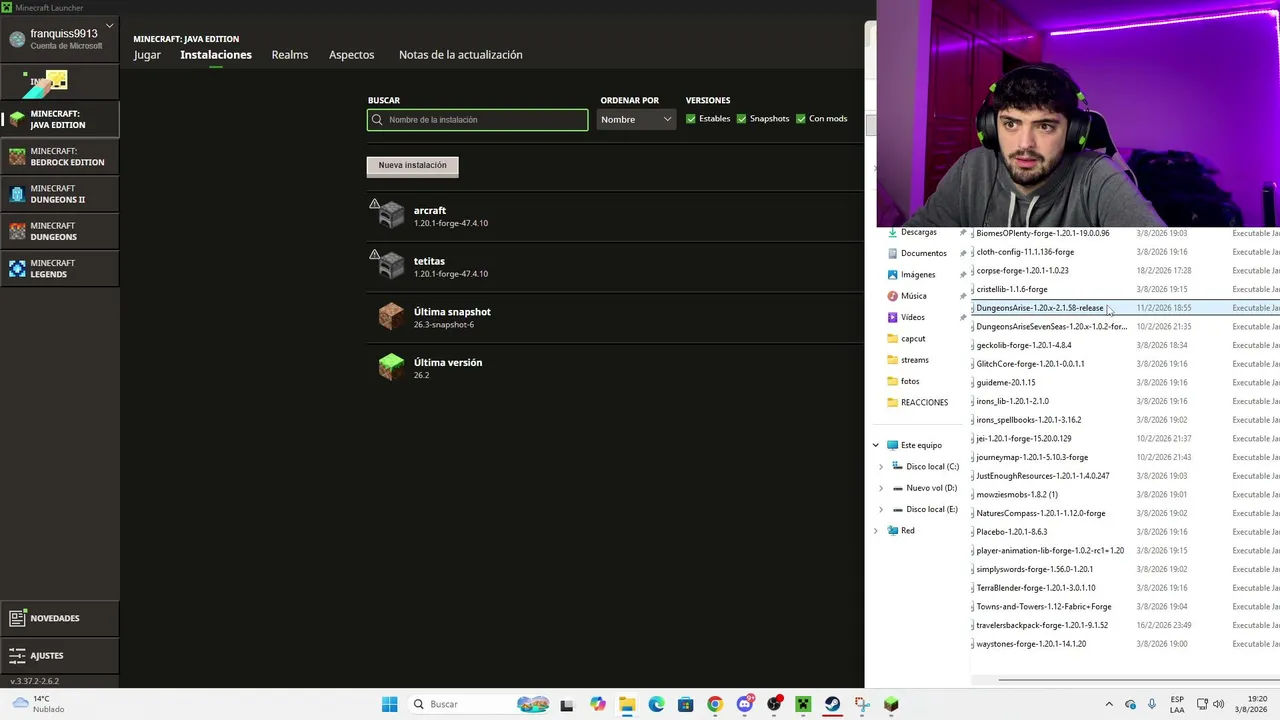1280x720 pixels.
Task: Open Minecraft Dungeons from the sidebar
Action: coord(59,231)
